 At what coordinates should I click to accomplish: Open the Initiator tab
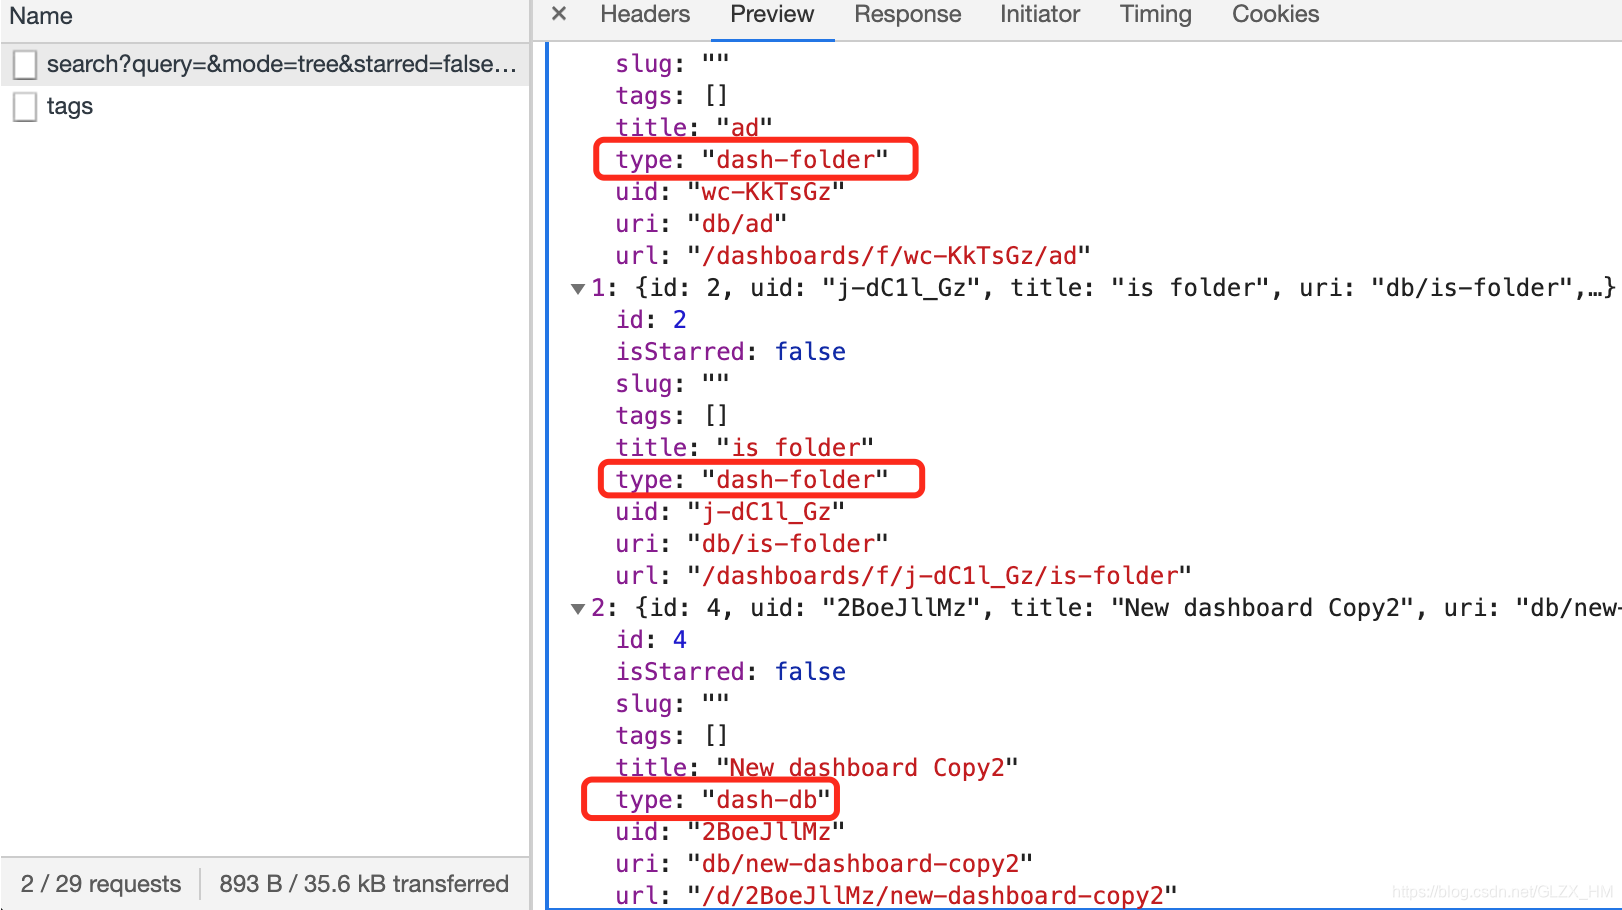1040,15
